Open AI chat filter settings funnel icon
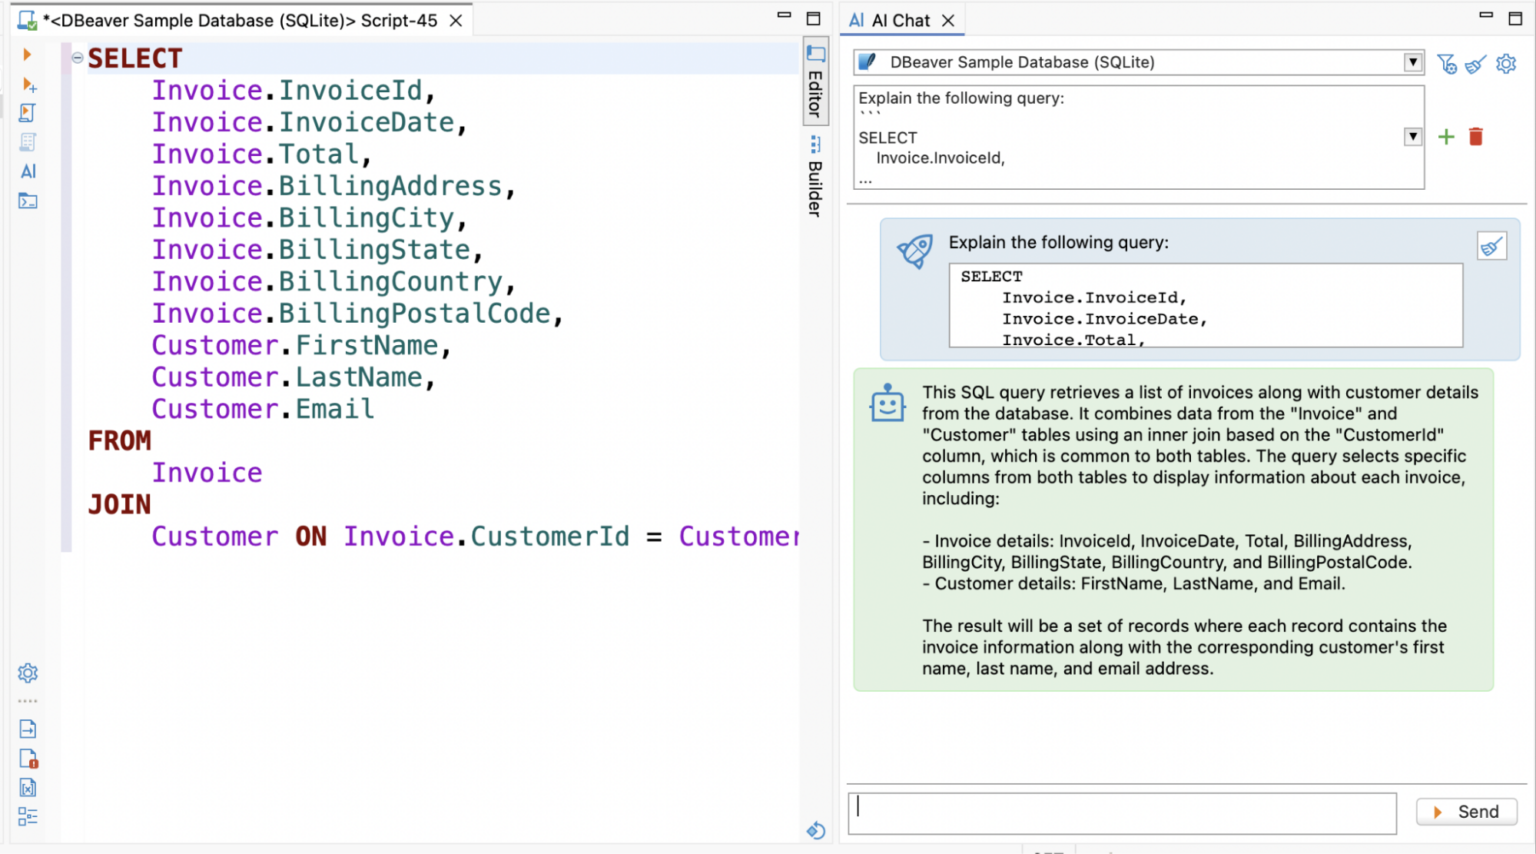The width and height of the screenshot is (1536, 854). (1446, 64)
